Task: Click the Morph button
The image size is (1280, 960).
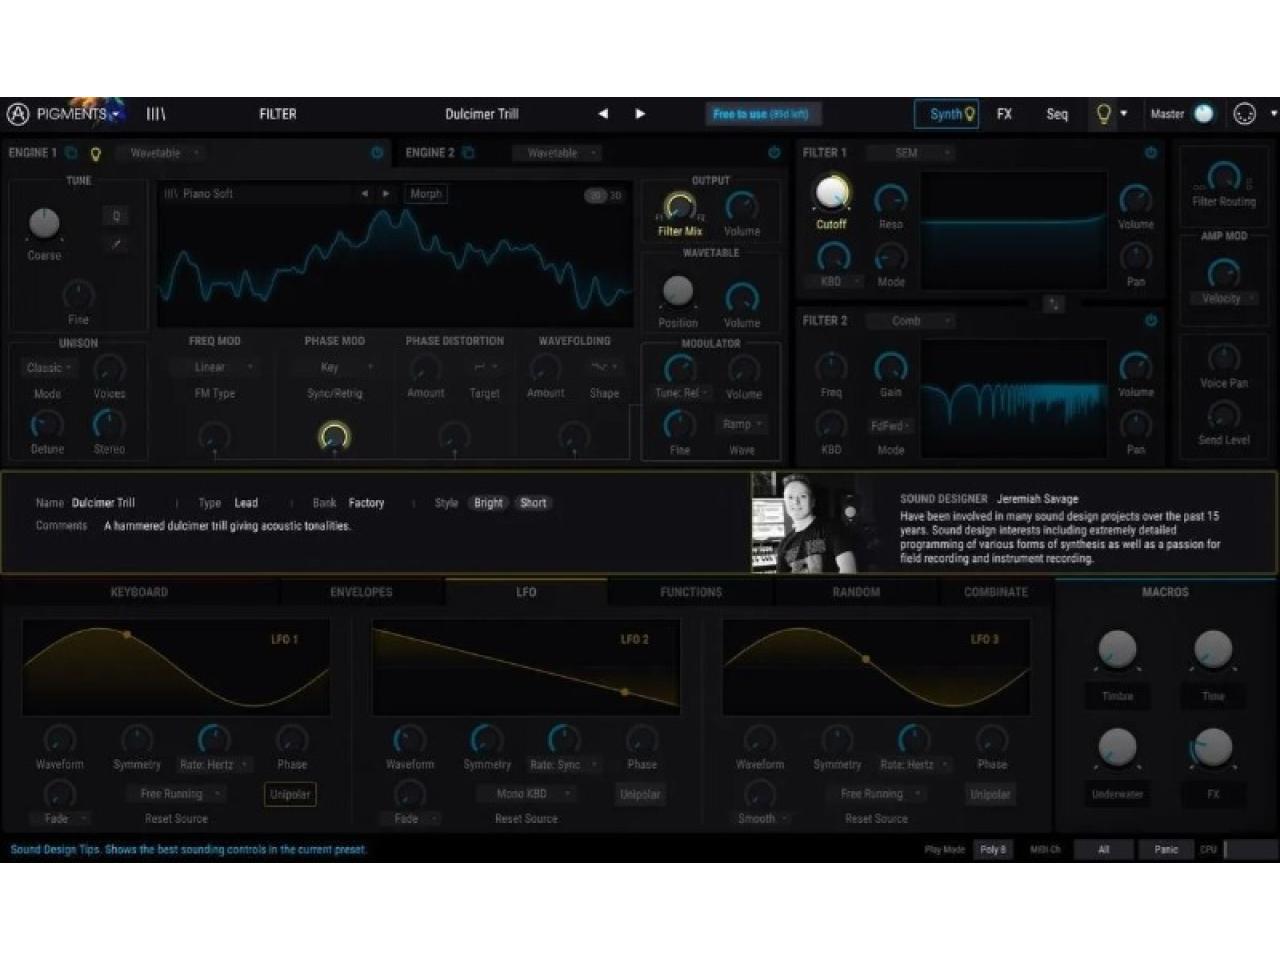Action: coord(426,194)
